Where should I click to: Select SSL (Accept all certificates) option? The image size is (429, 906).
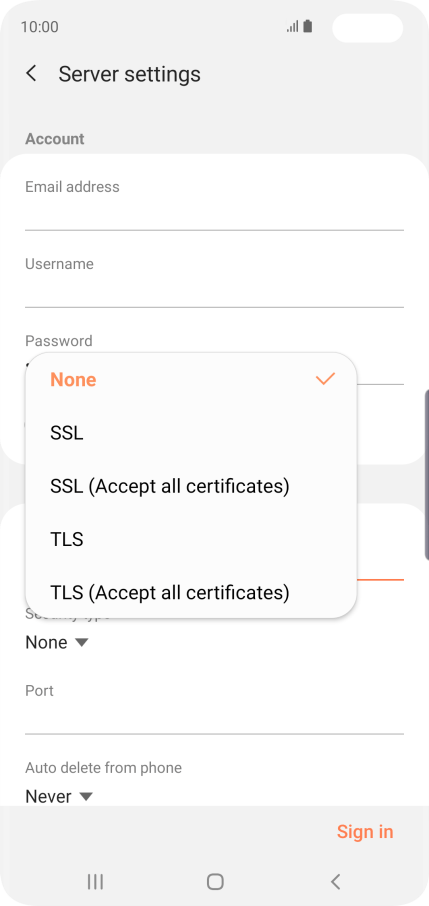point(191,487)
